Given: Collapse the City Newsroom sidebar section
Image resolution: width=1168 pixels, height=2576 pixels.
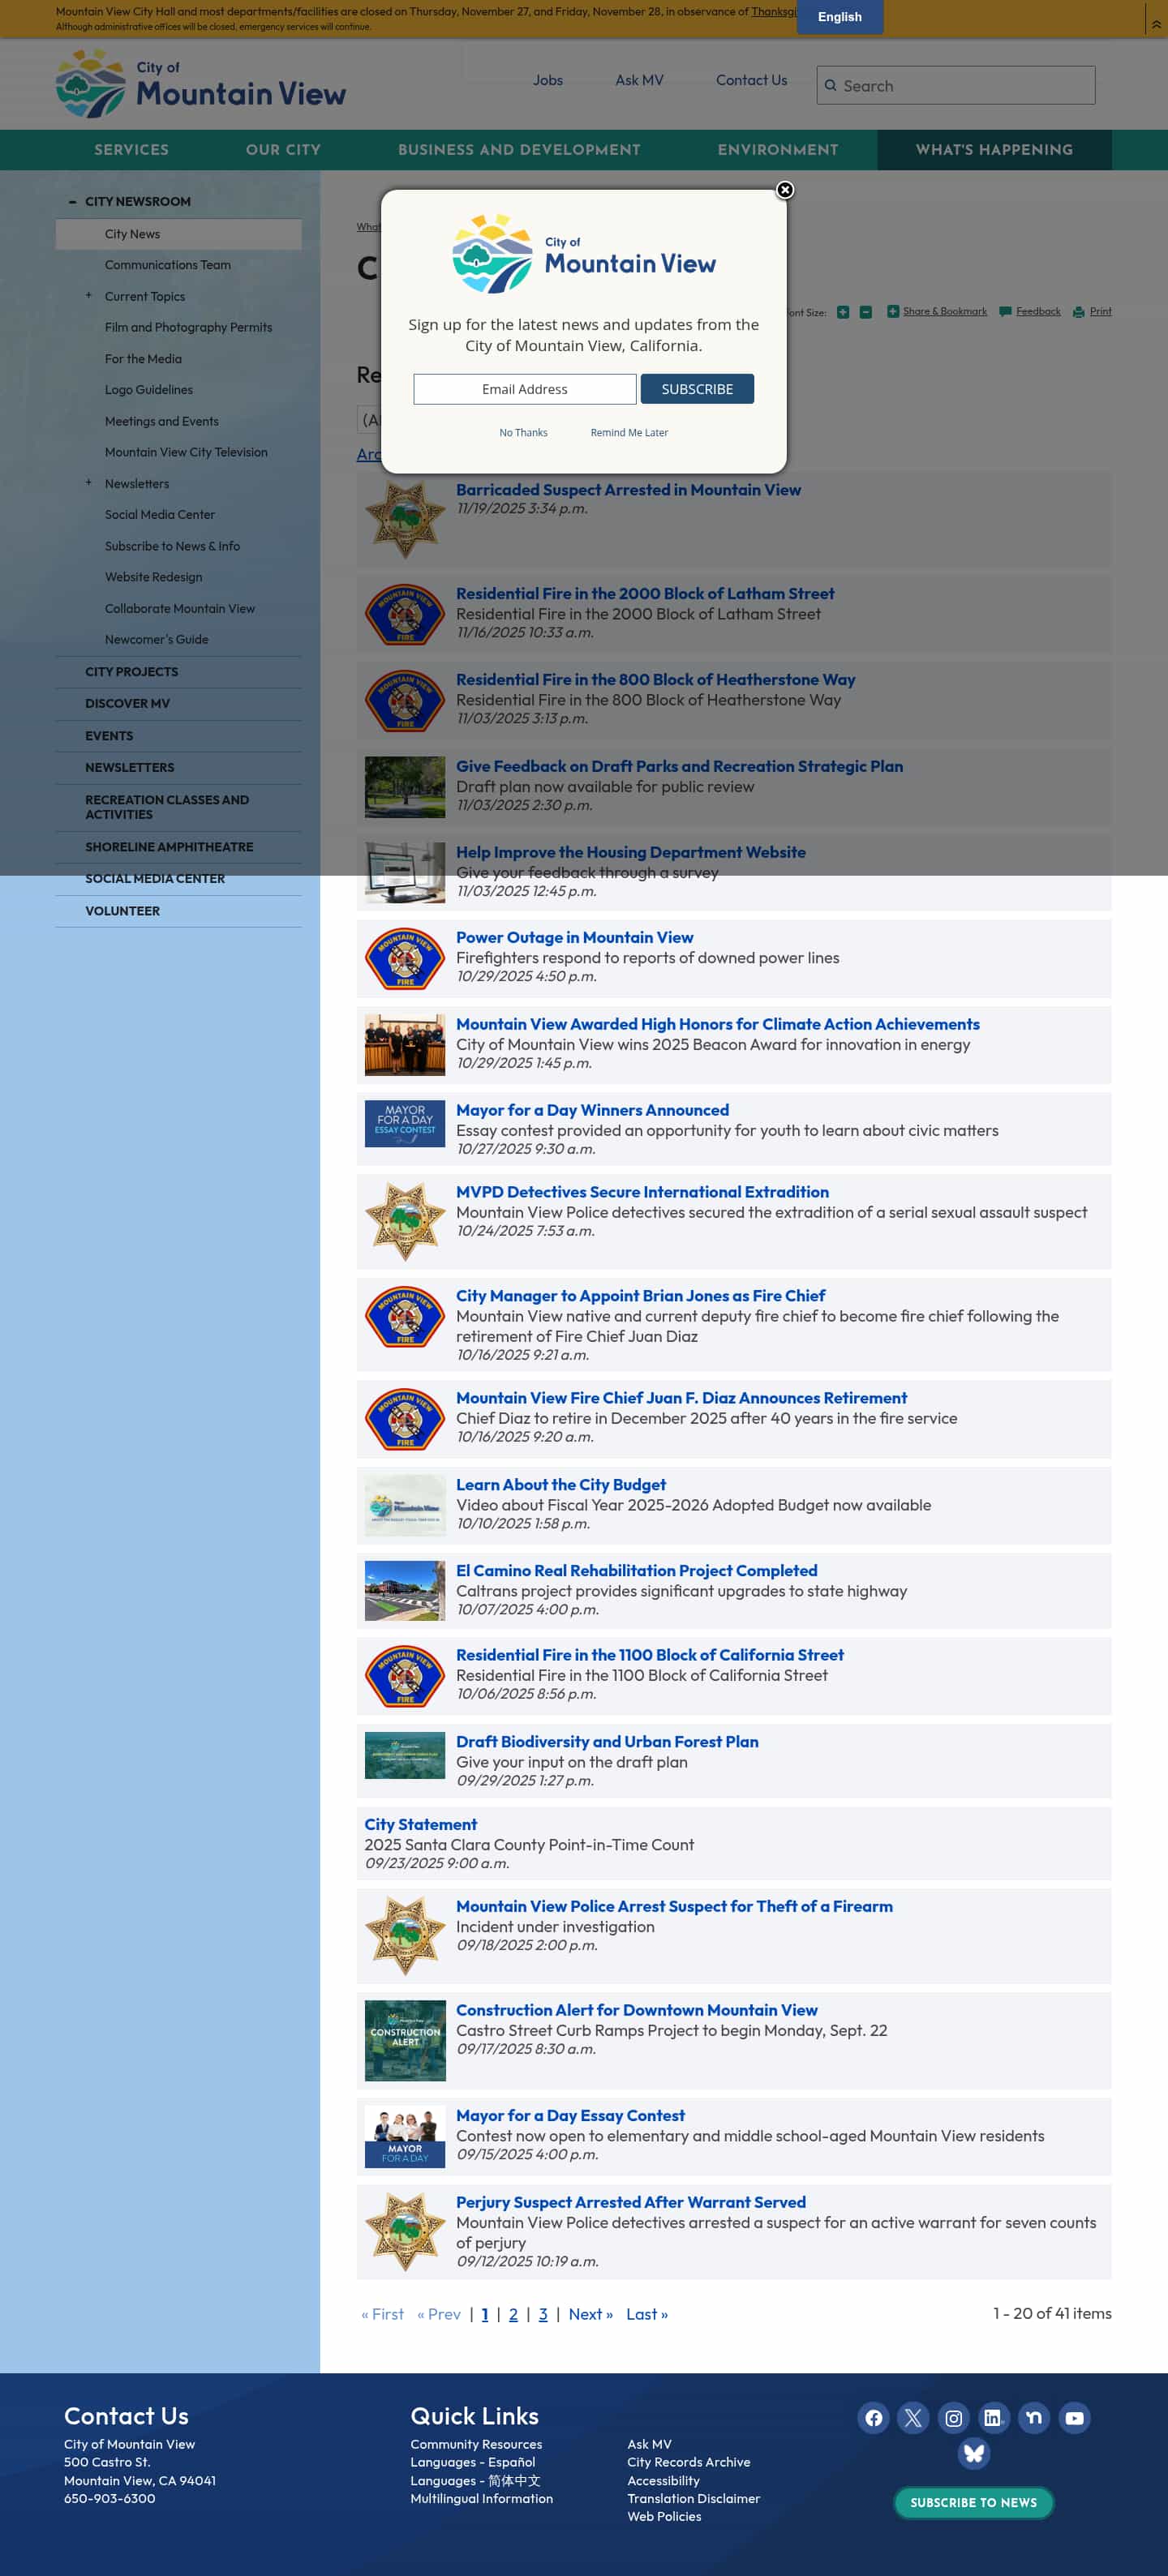Looking at the screenshot, I should (x=72, y=201).
